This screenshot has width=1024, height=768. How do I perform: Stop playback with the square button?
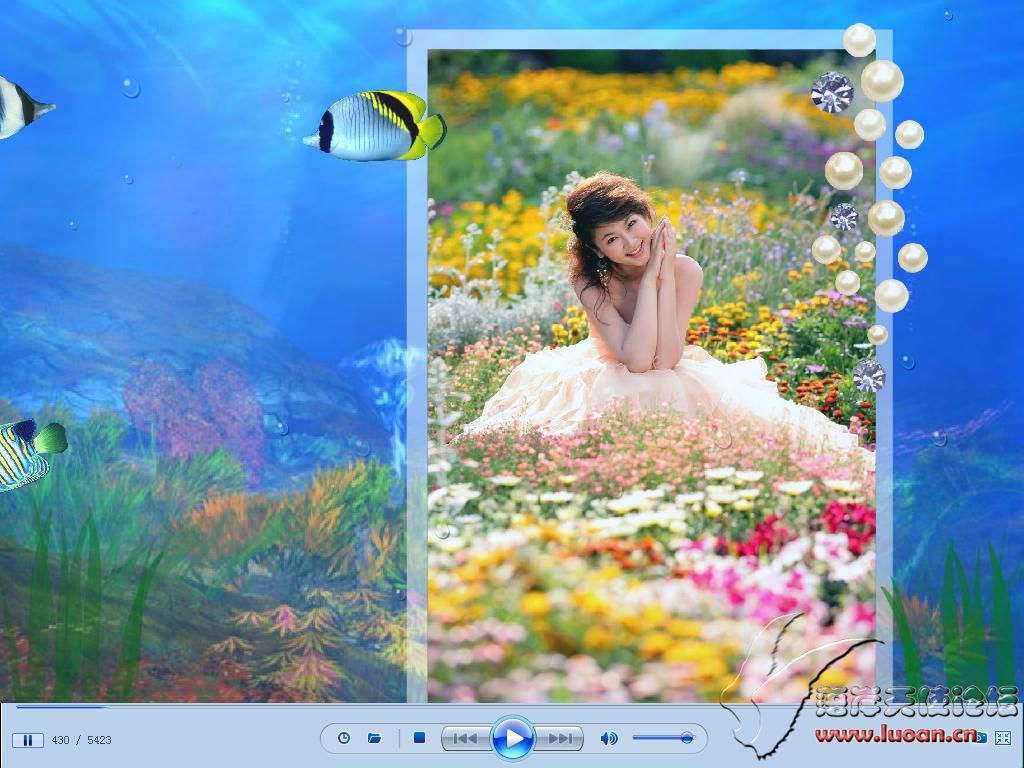[419, 738]
